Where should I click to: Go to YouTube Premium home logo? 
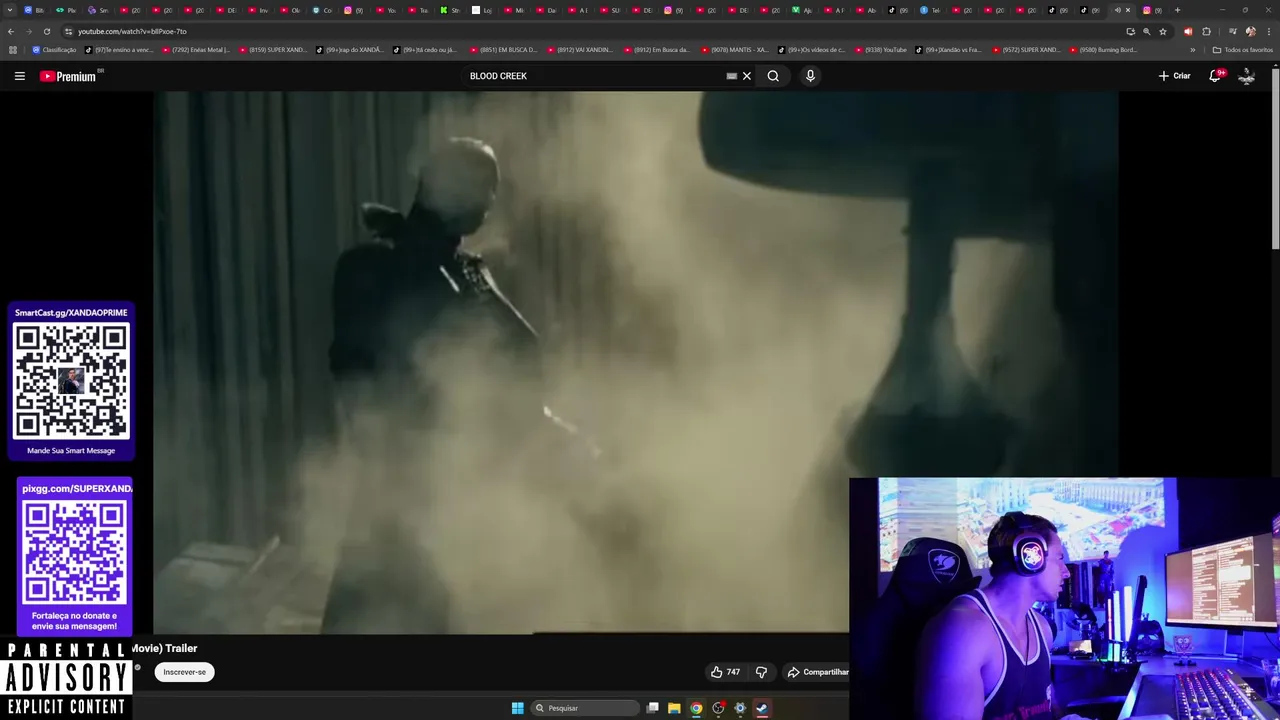click(x=68, y=76)
